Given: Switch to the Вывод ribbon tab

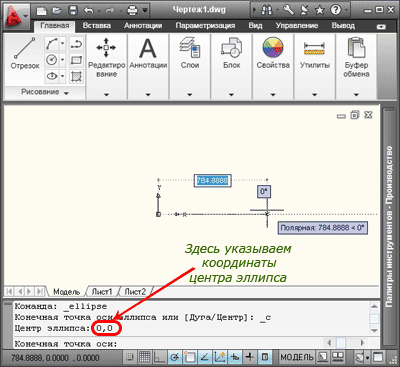Looking at the screenshot, I should [343, 26].
